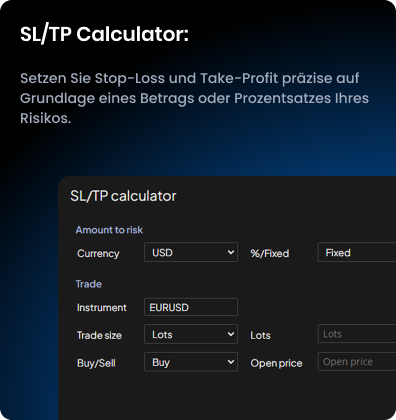Open the Buy/Sell dropdown showing Buy
Screen dimensions: 396x420
pyautogui.click(x=191, y=362)
